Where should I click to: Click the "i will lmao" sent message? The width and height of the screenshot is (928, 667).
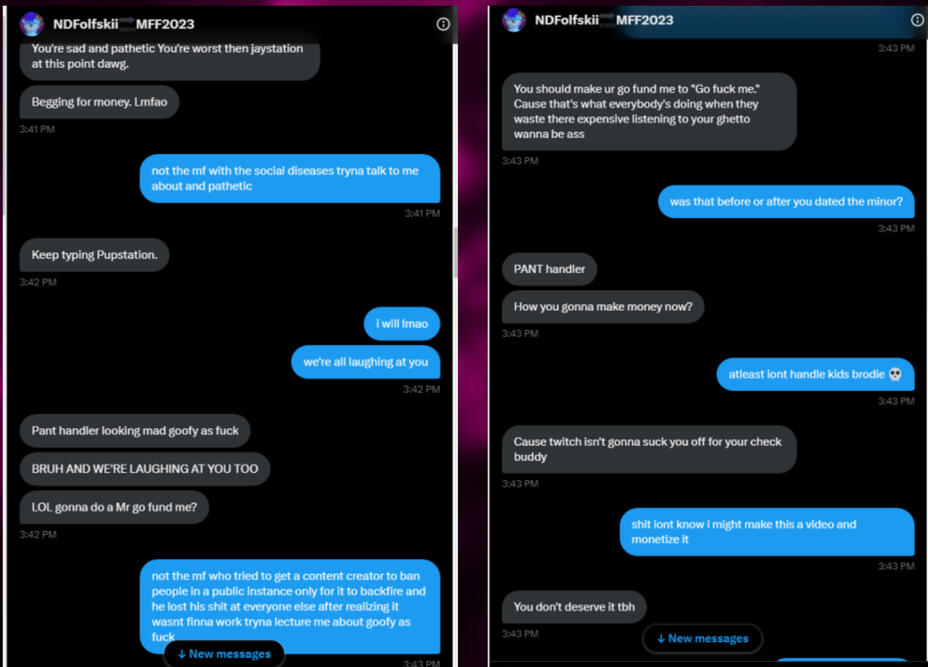click(402, 324)
